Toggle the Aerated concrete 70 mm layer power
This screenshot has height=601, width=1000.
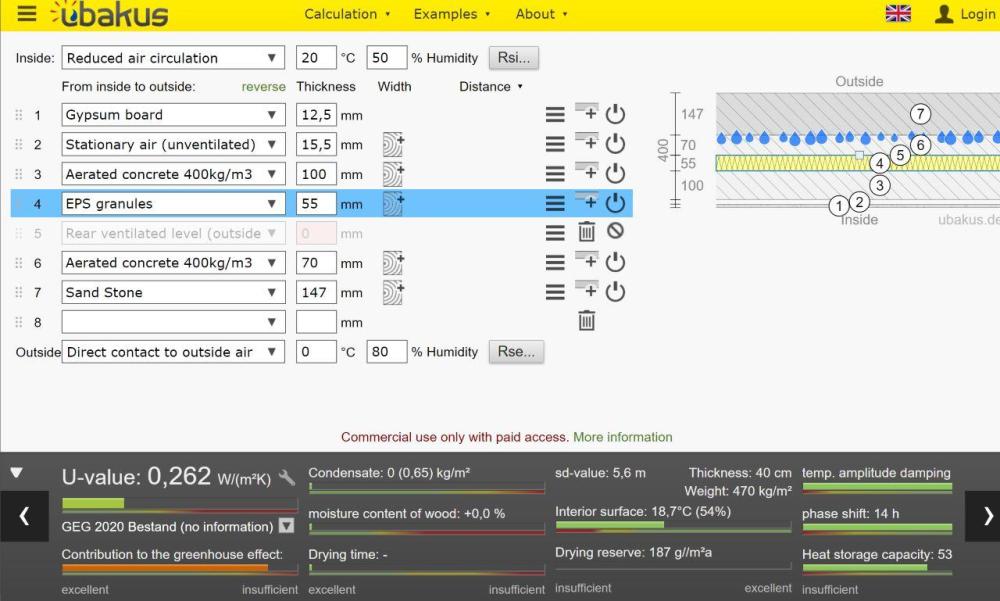[615, 262]
